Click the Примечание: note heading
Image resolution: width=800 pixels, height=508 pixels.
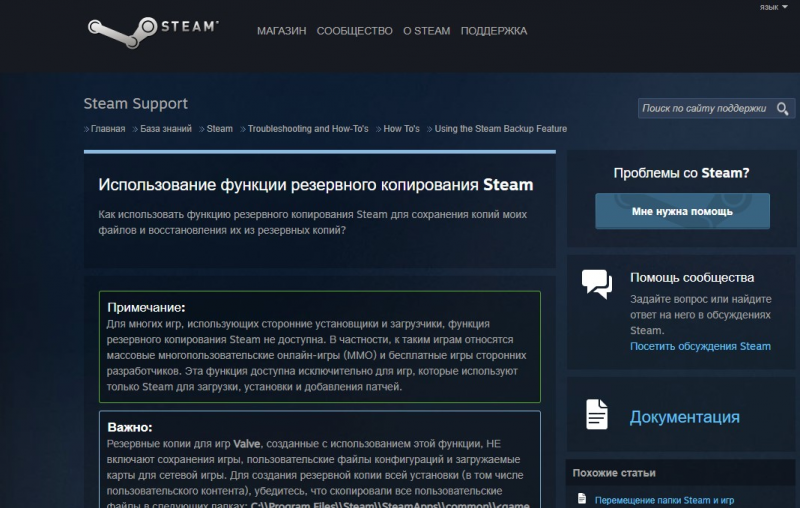[146, 308]
